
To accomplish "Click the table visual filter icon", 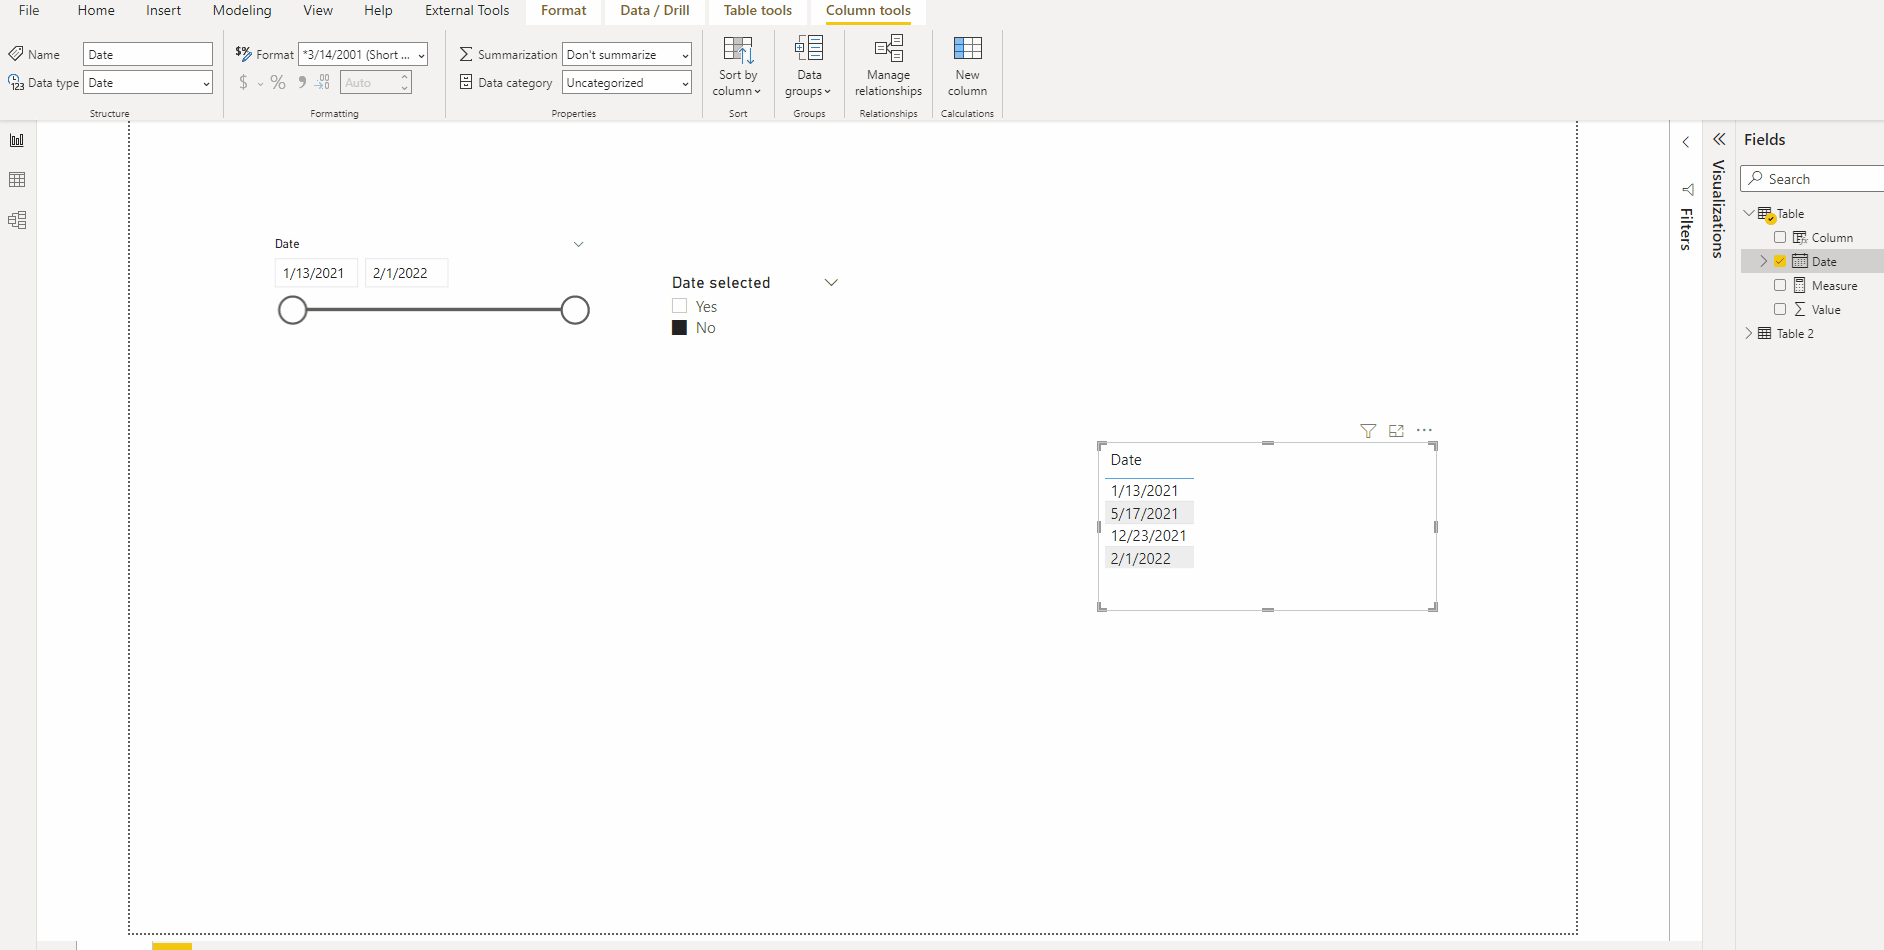I will (1368, 431).
